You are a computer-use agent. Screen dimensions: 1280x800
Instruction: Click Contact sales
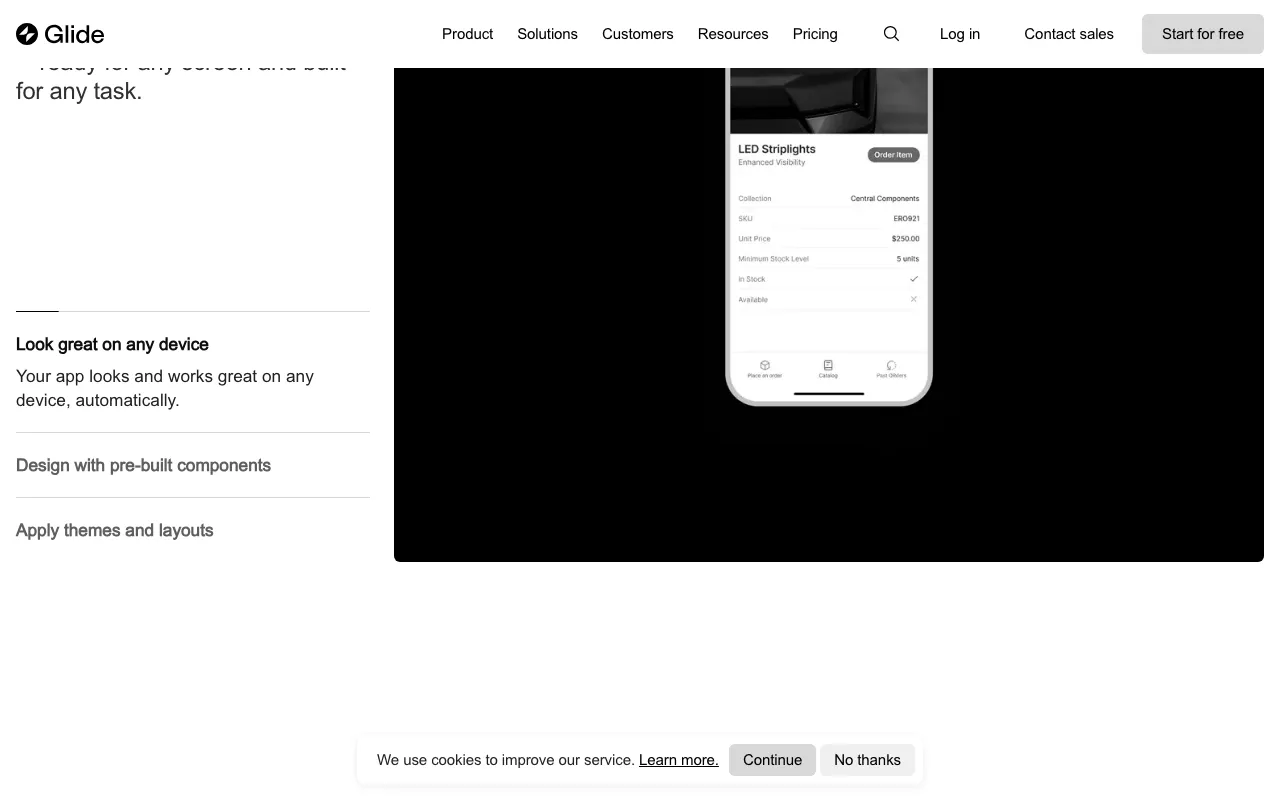point(1069,34)
